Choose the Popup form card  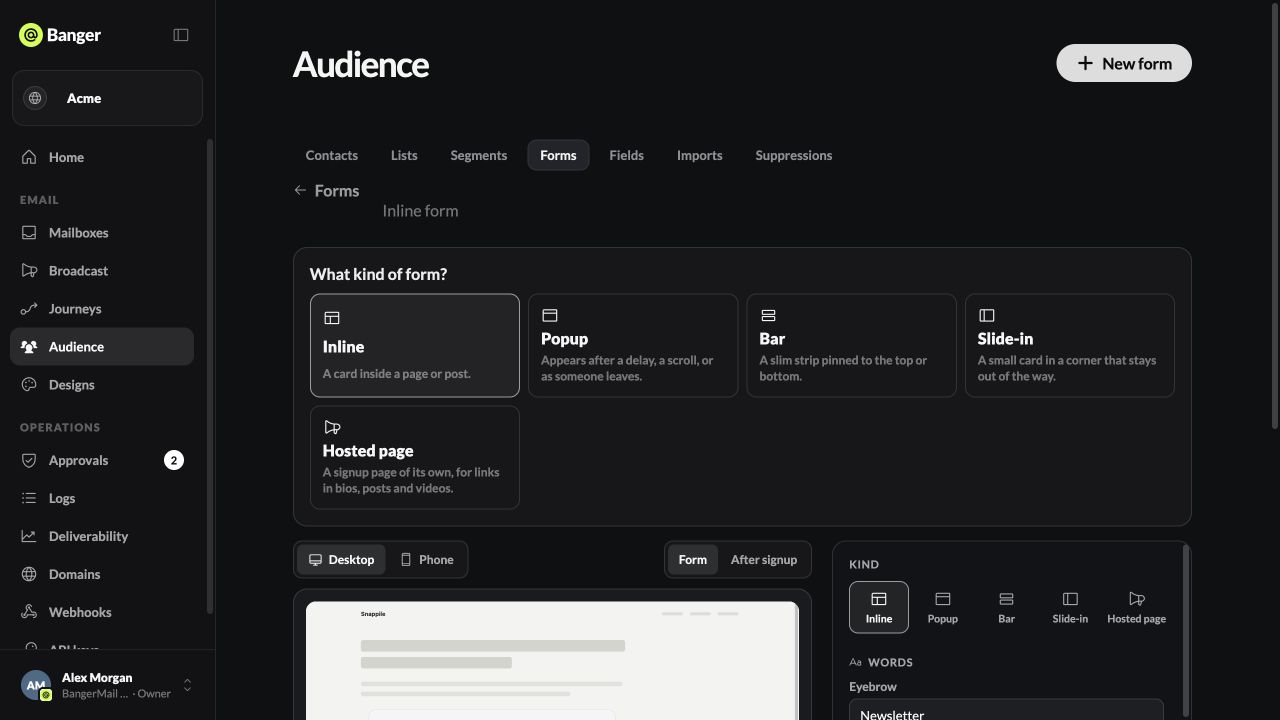coord(633,345)
